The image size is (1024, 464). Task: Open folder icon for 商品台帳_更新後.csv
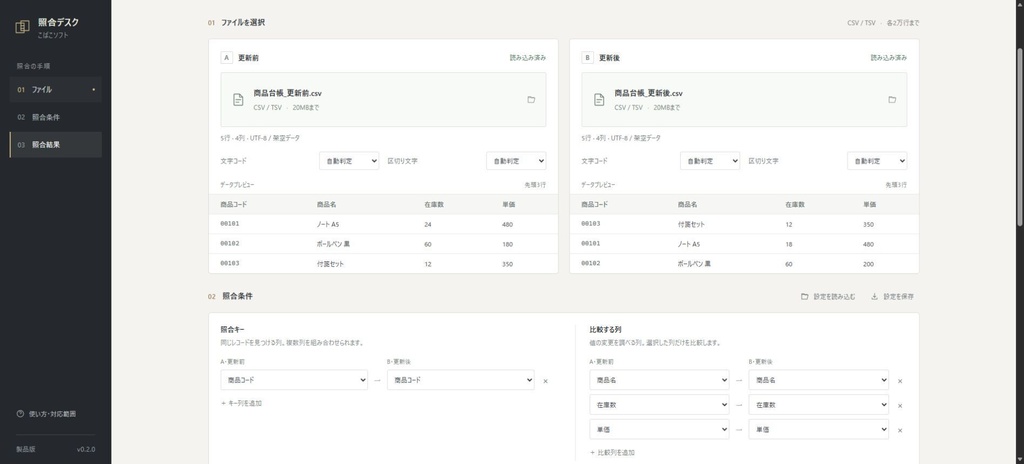point(891,100)
